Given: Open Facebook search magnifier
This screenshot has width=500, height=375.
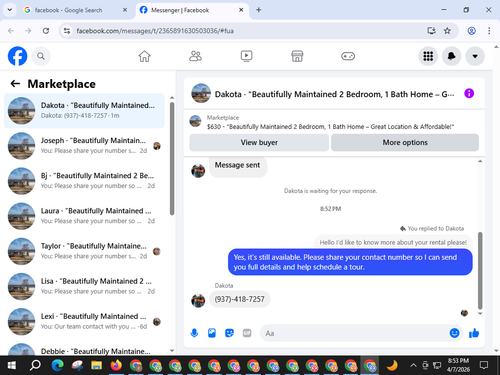Looking at the screenshot, I should click(x=41, y=56).
